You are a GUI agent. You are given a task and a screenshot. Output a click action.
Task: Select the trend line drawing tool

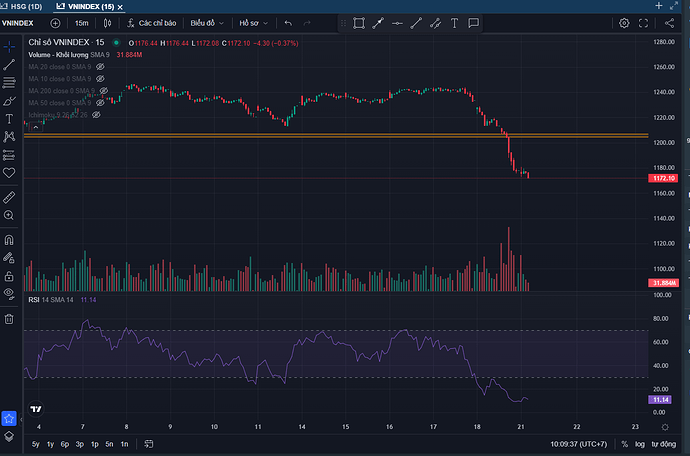[x=9, y=64]
